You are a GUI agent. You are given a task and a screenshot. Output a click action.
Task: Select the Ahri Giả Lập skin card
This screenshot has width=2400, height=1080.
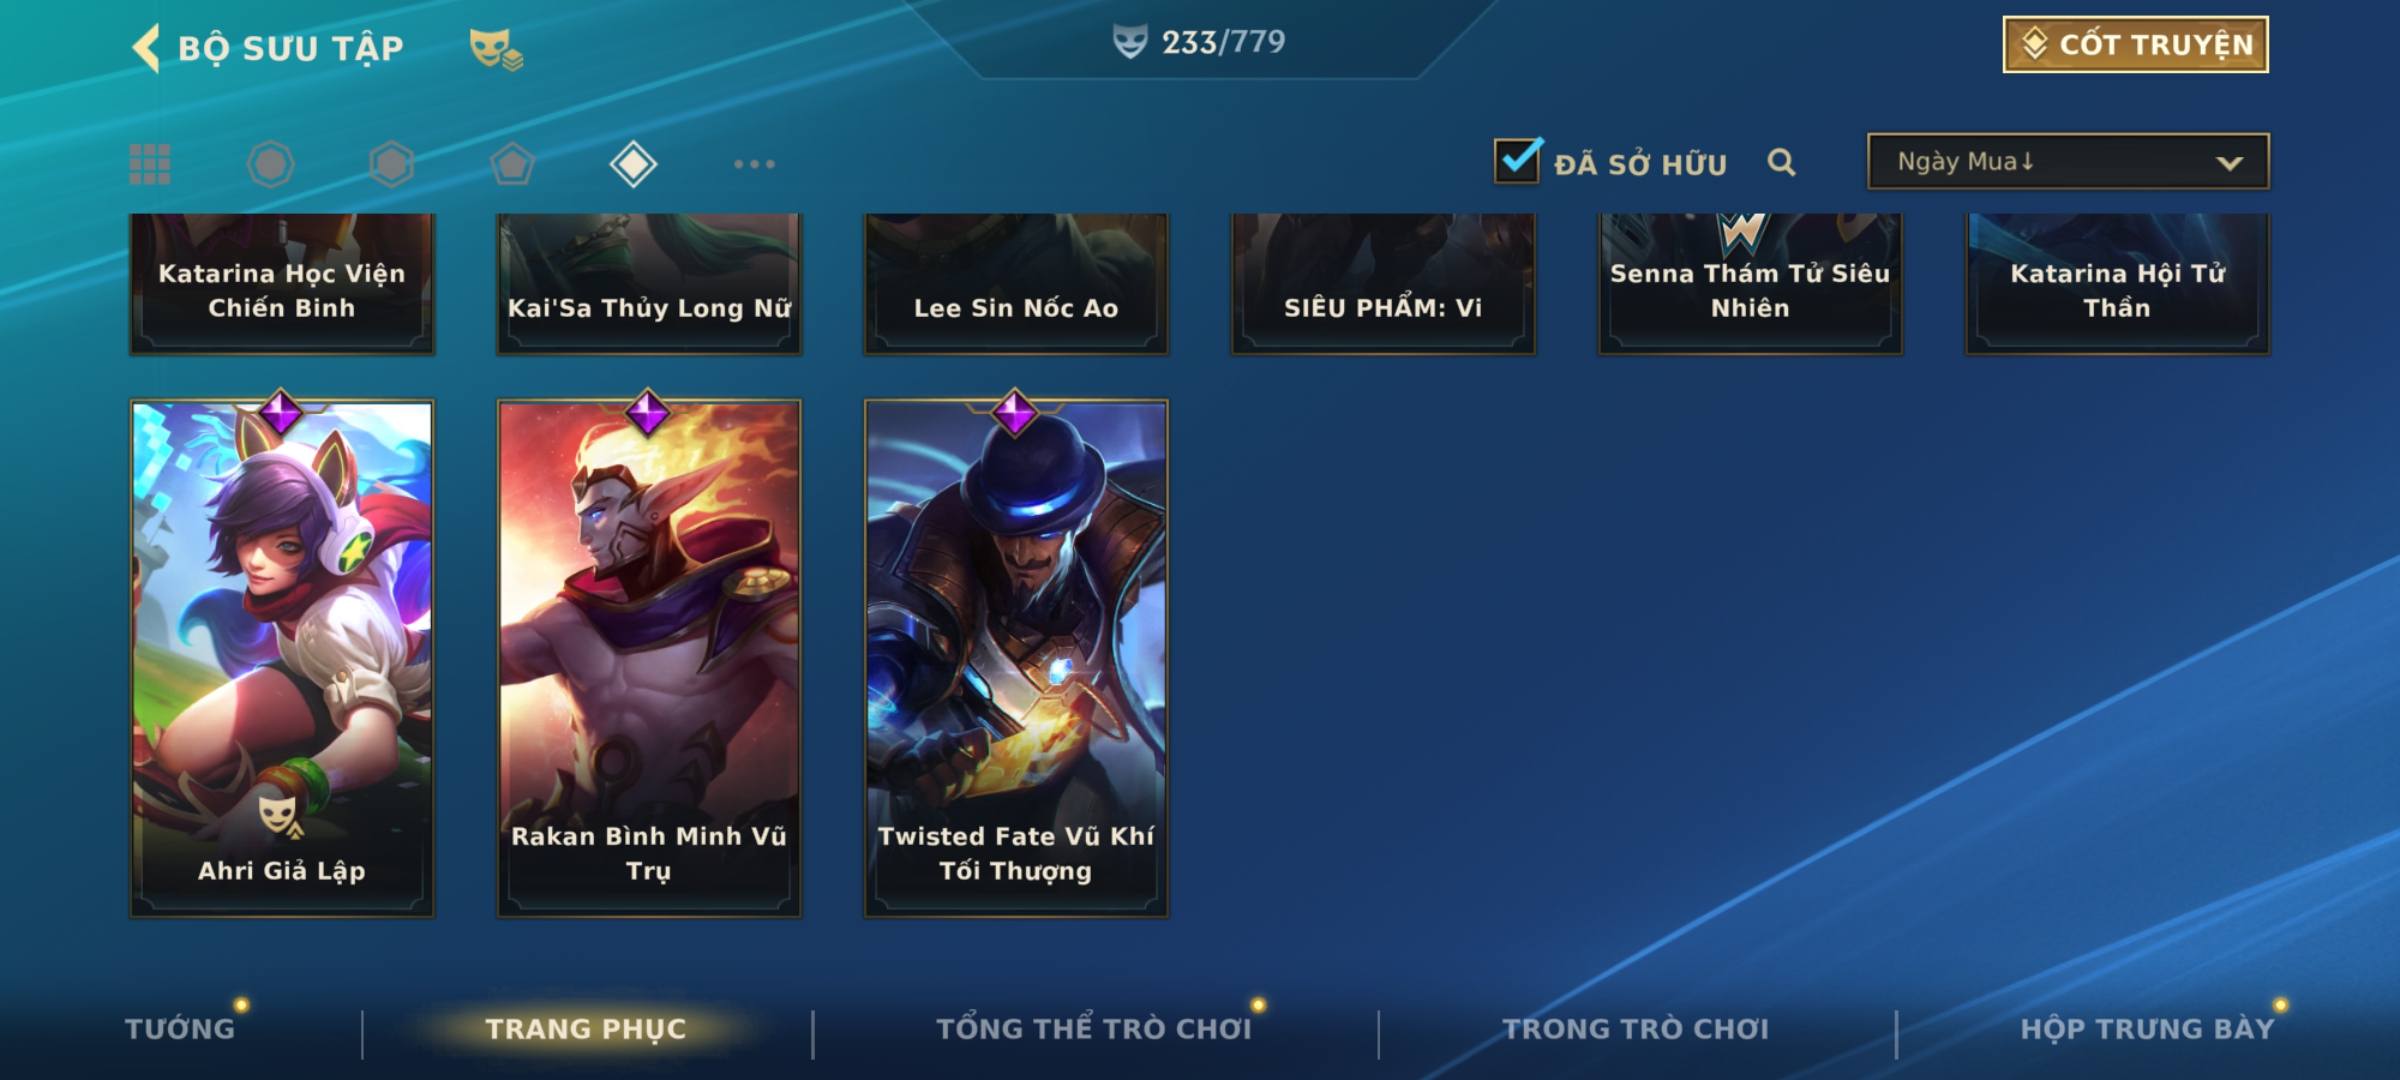pos(282,658)
